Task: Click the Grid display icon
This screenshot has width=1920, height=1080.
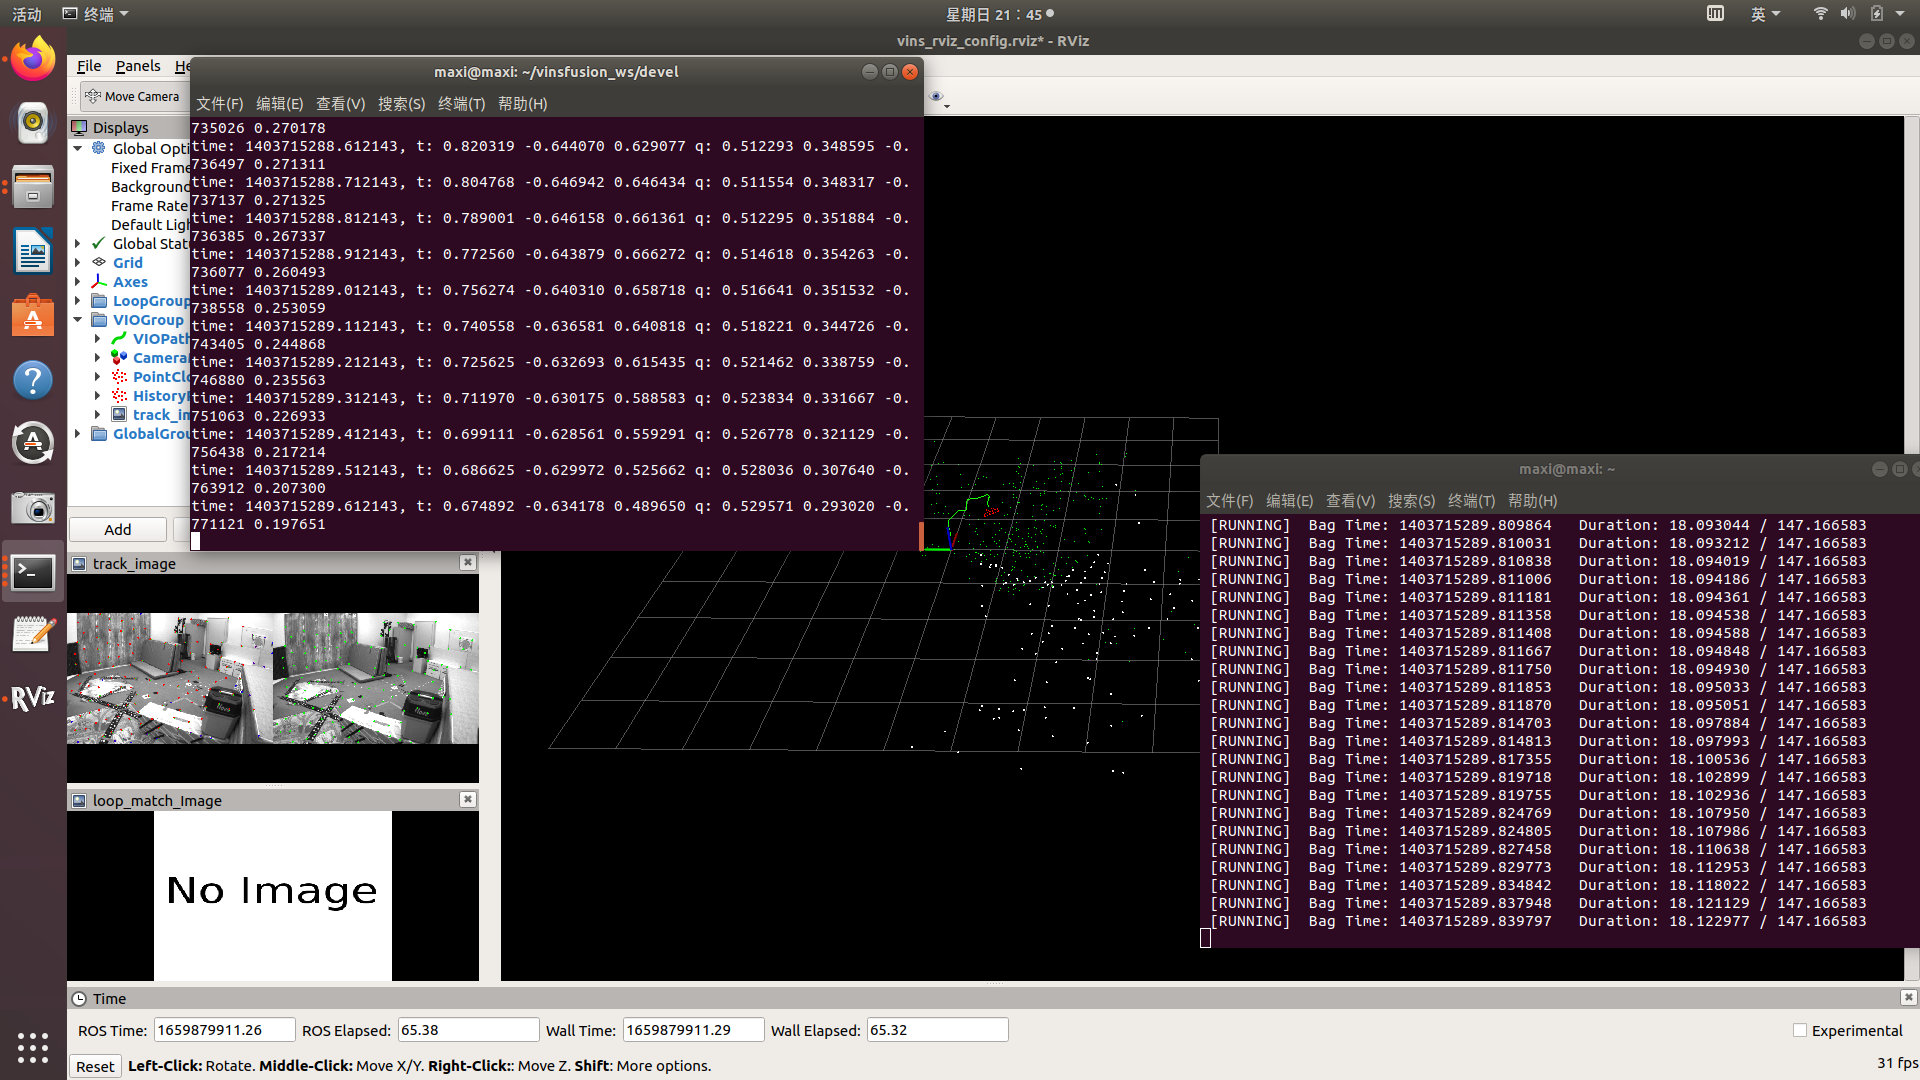Action: coord(99,263)
